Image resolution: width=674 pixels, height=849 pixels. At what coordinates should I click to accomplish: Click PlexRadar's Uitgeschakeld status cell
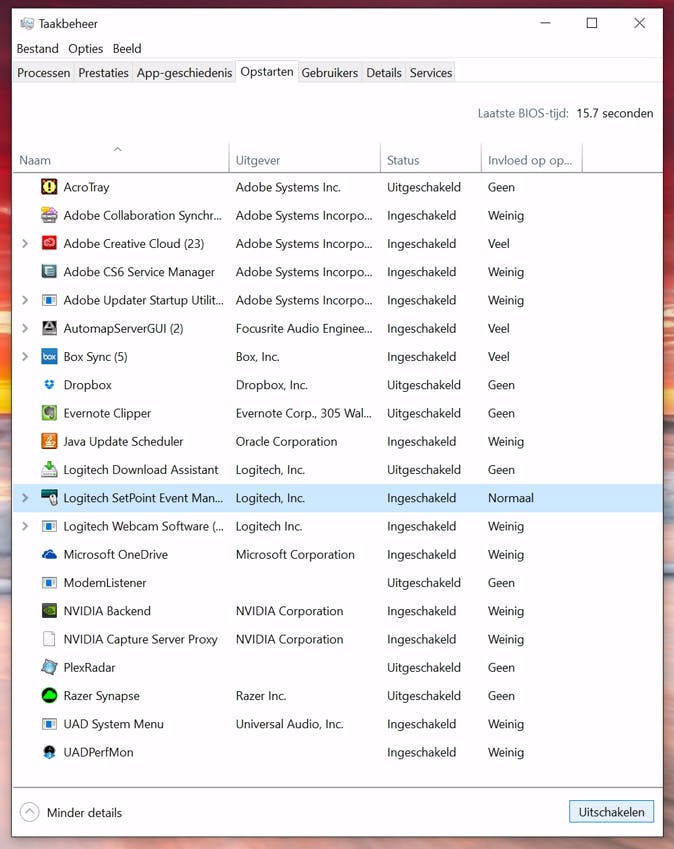(x=424, y=668)
